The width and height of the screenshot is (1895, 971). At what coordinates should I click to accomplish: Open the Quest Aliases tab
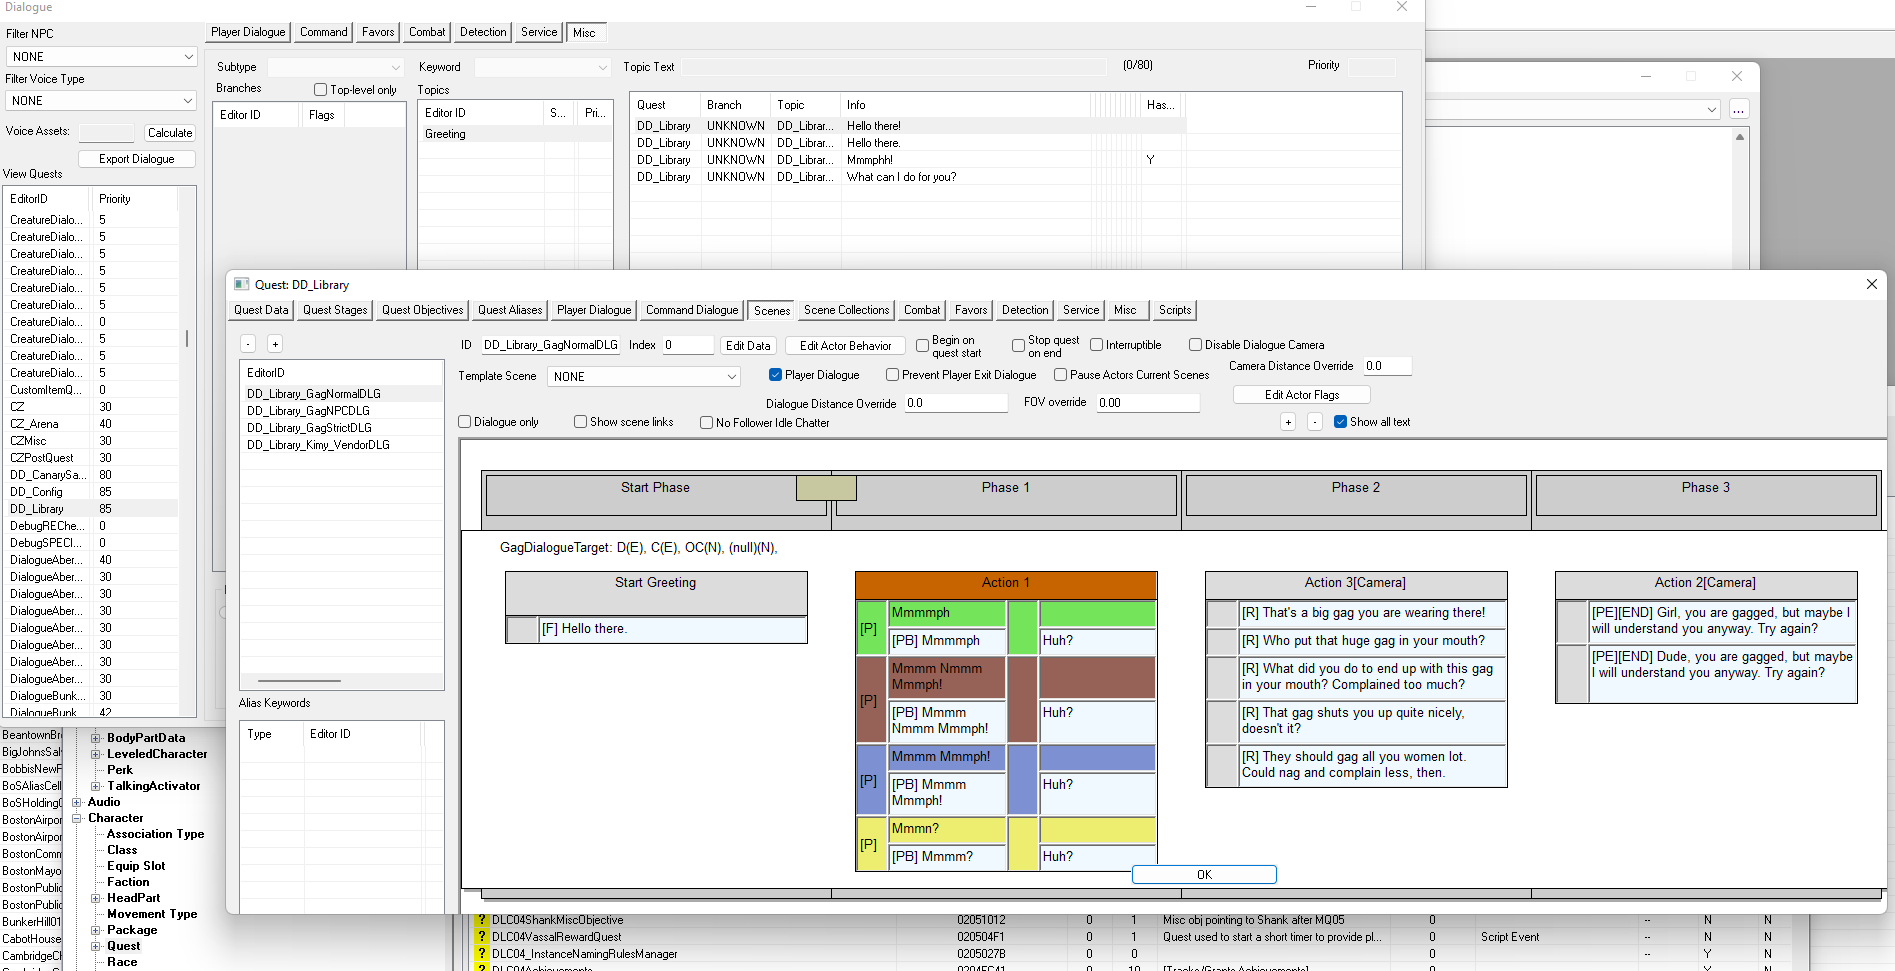tap(510, 310)
